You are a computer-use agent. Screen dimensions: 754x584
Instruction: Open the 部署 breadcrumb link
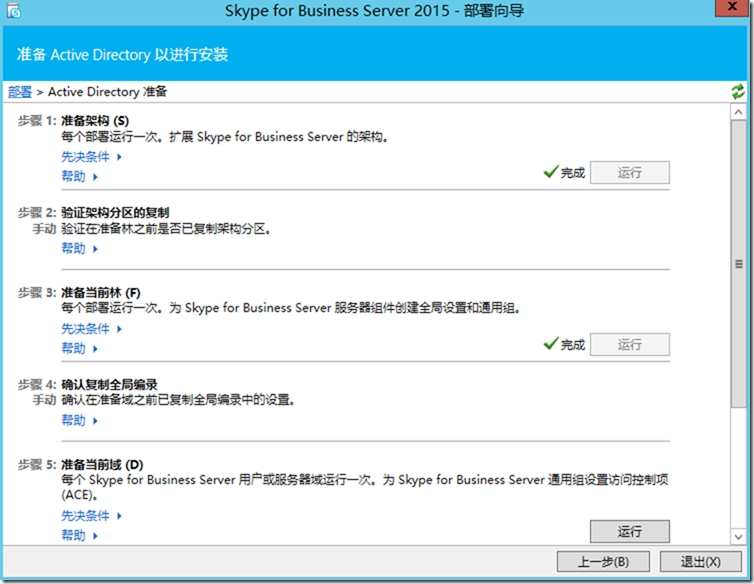pos(20,91)
